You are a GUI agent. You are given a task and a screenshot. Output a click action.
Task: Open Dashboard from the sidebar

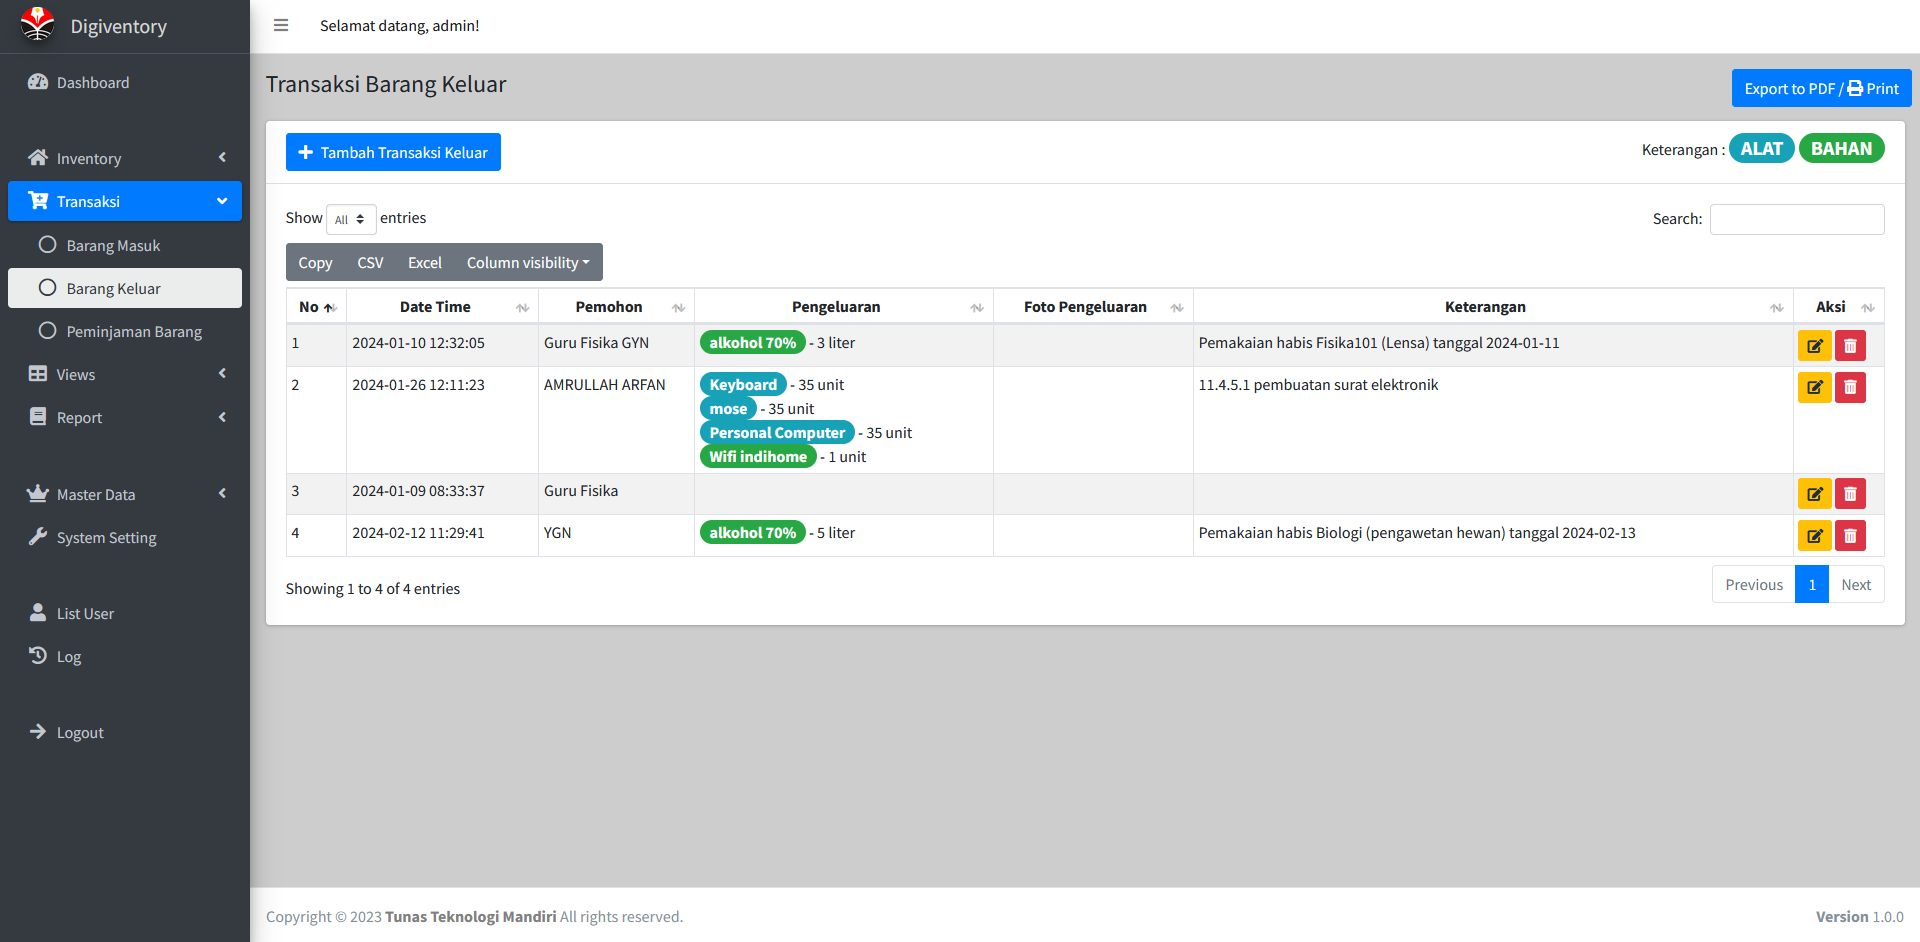tap(93, 83)
